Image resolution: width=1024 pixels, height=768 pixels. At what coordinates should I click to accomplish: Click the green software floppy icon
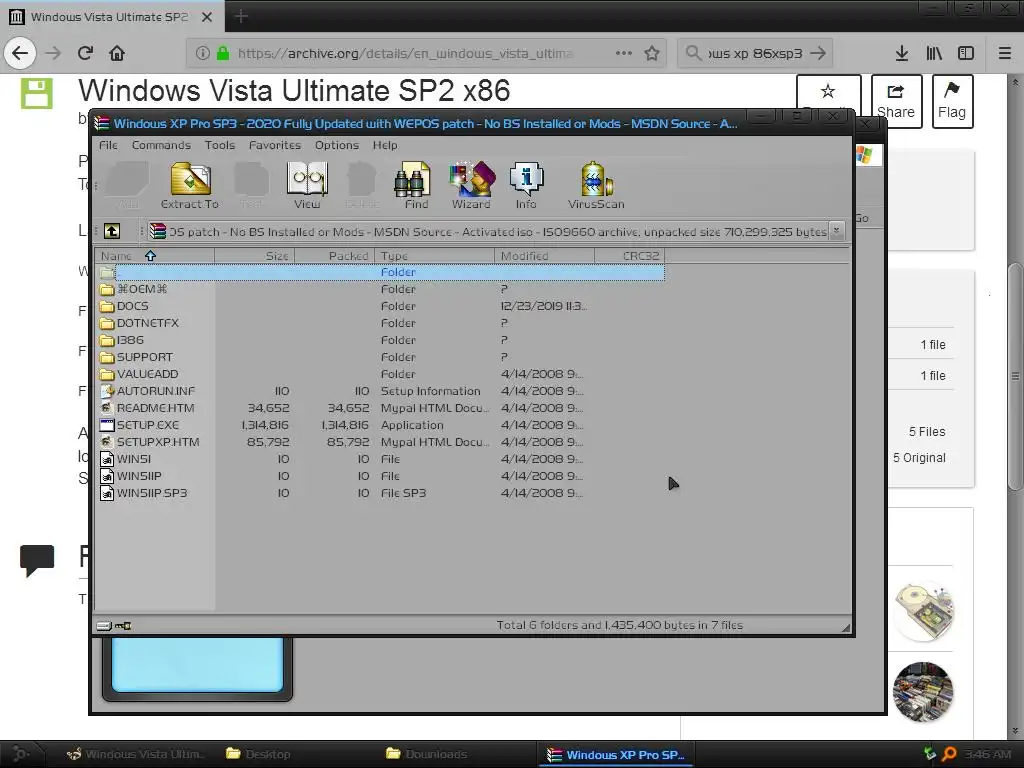tap(37, 93)
